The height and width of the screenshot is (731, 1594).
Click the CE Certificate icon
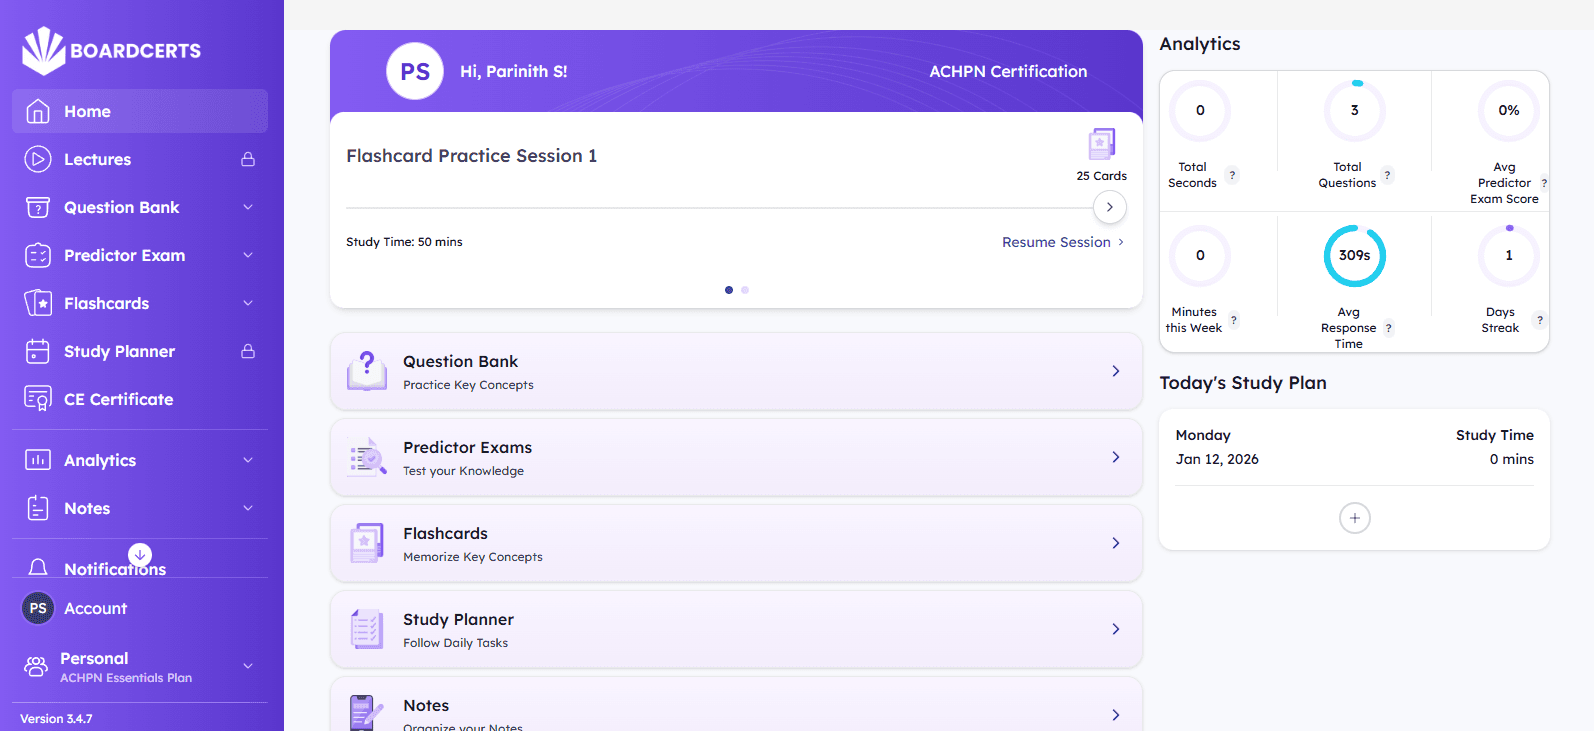(x=38, y=399)
